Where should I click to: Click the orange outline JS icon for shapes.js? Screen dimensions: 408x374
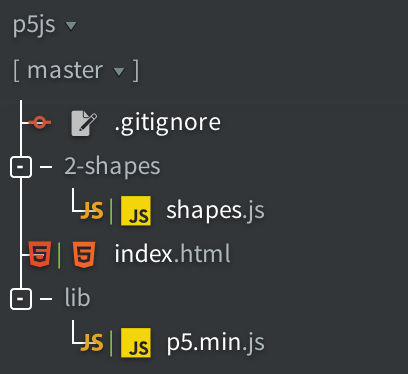[92, 211]
